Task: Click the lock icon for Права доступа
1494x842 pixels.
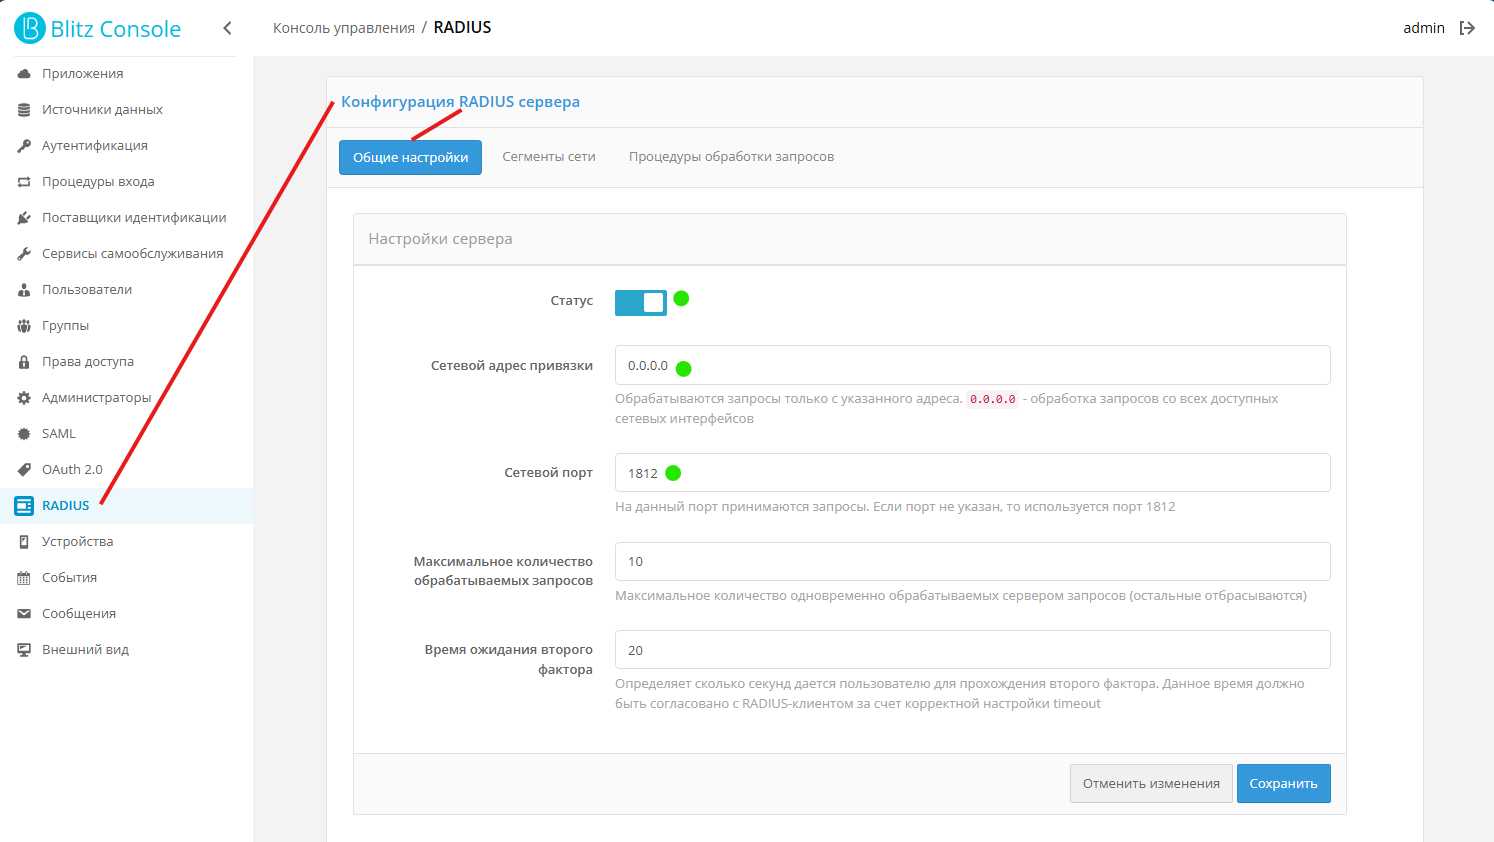Action: click(x=24, y=362)
